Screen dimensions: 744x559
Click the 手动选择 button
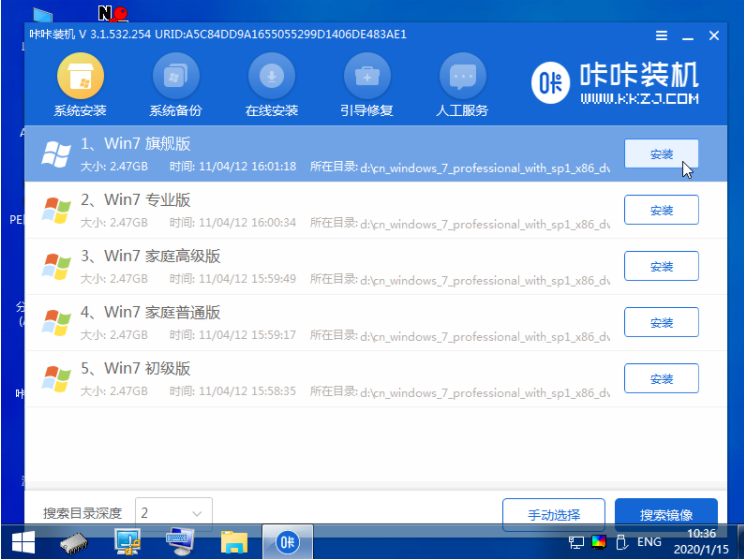click(x=553, y=514)
